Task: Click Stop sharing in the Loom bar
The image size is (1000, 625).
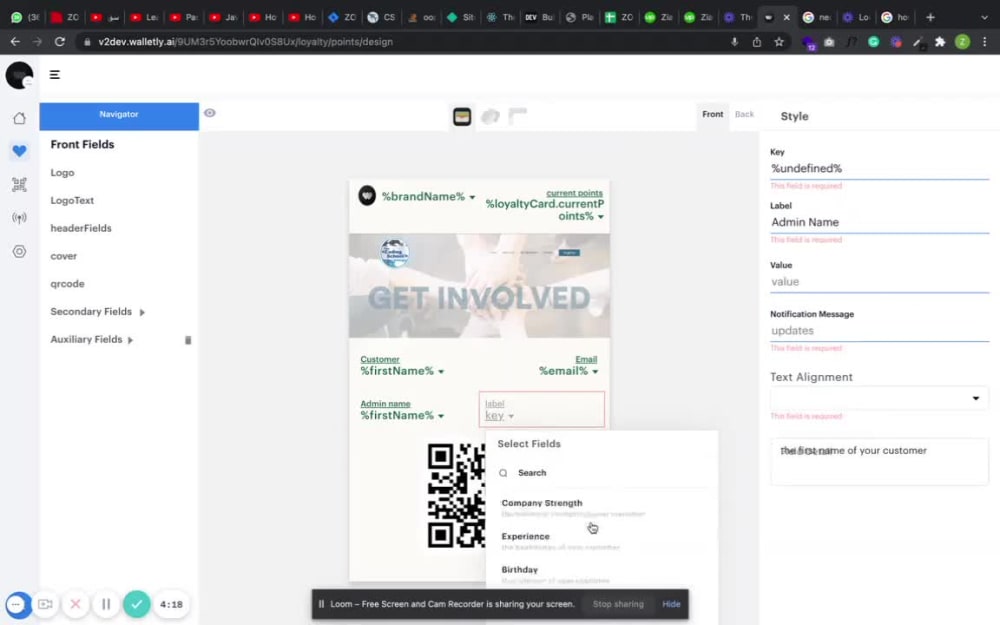Action: [x=618, y=604]
